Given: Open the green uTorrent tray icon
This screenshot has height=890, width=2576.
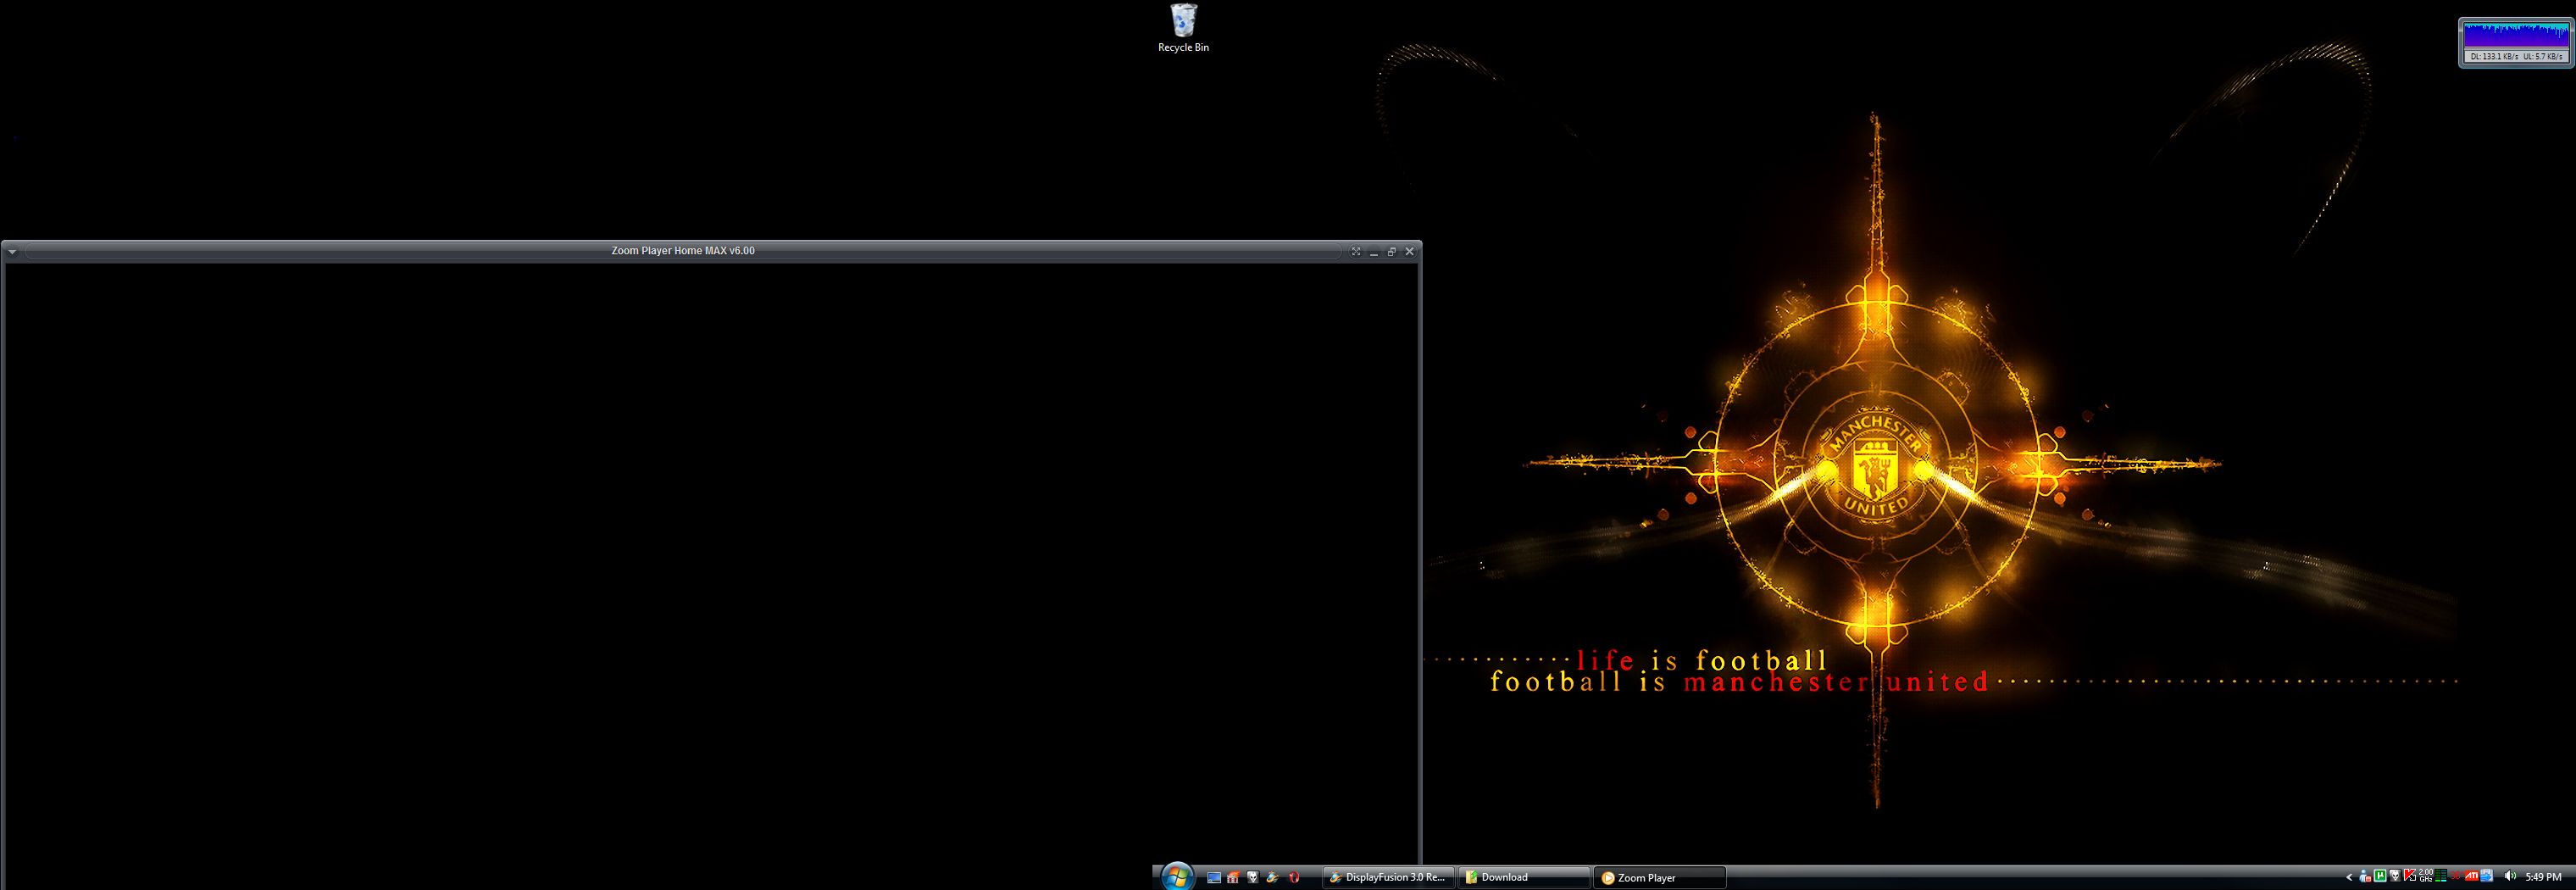Looking at the screenshot, I should point(2380,877).
